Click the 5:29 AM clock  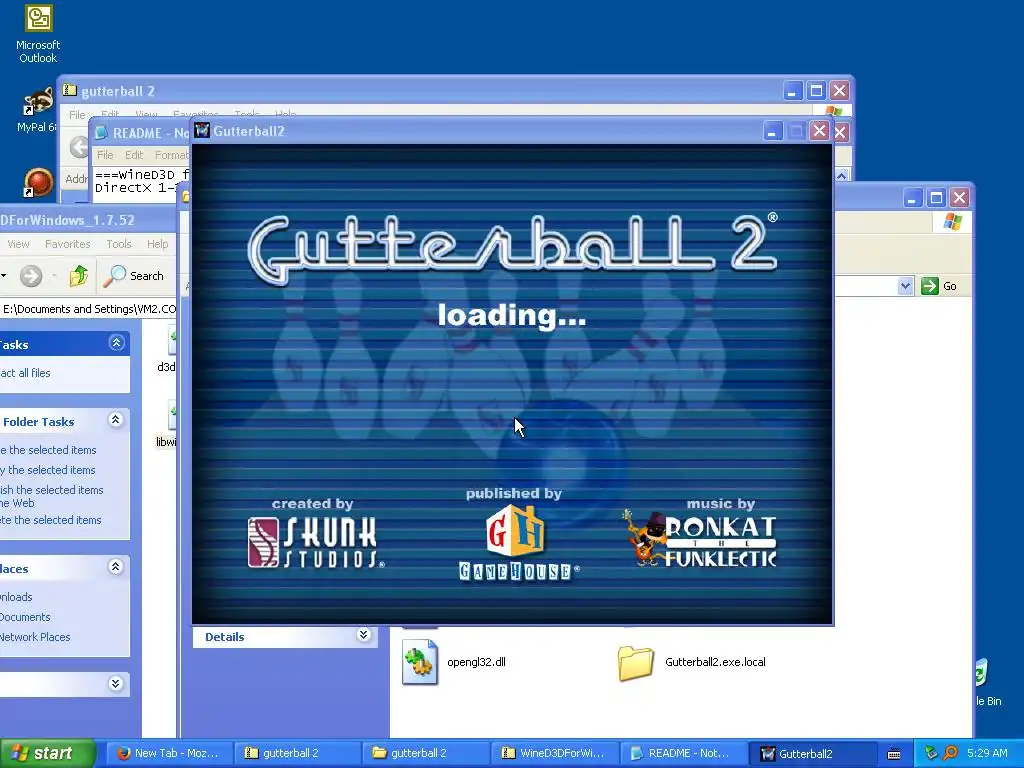[x=987, y=753]
